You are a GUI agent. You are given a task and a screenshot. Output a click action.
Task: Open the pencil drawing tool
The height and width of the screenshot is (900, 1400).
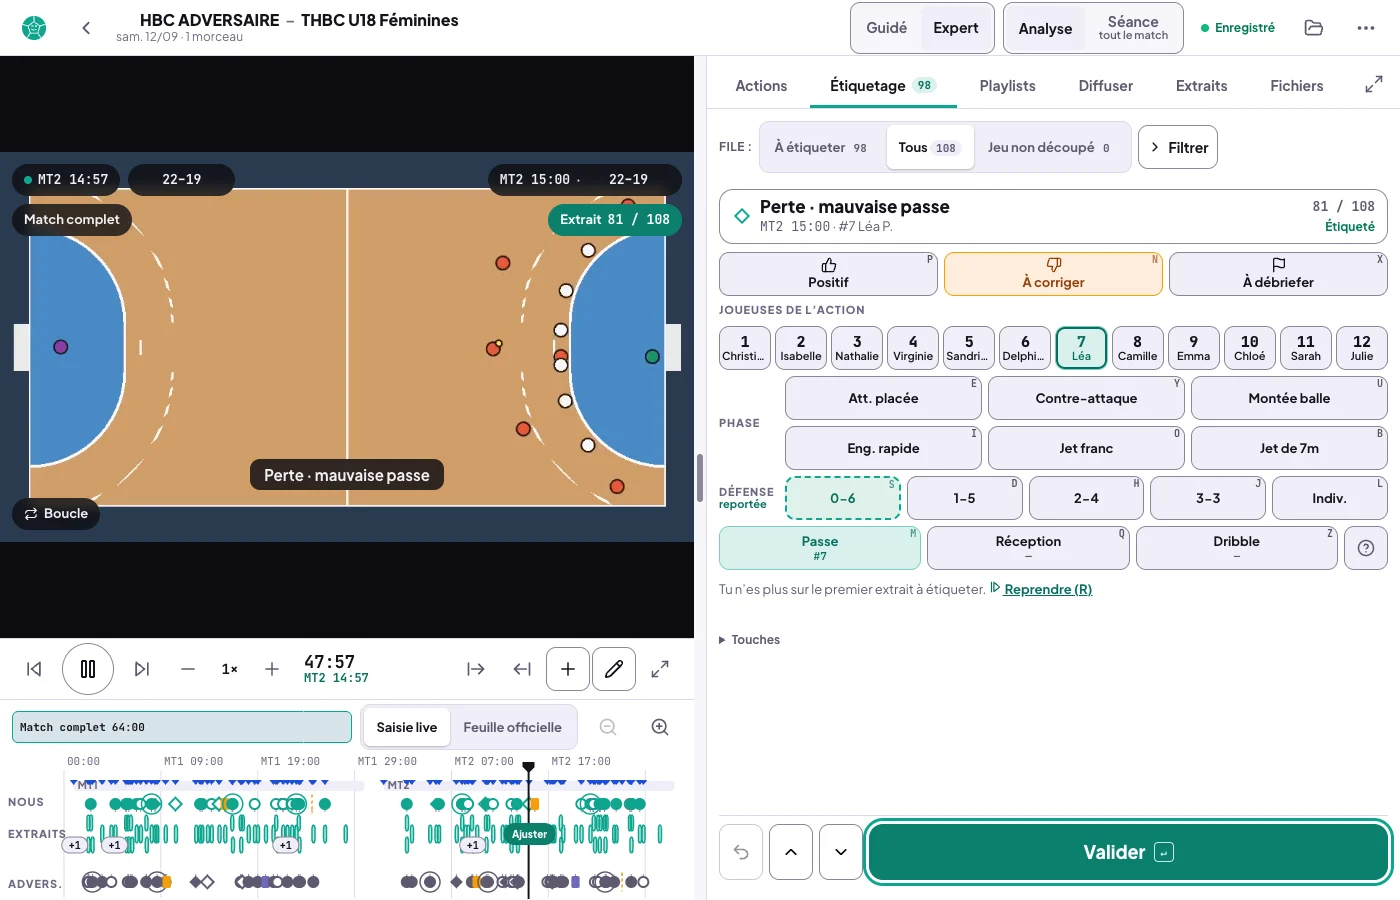[614, 669]
